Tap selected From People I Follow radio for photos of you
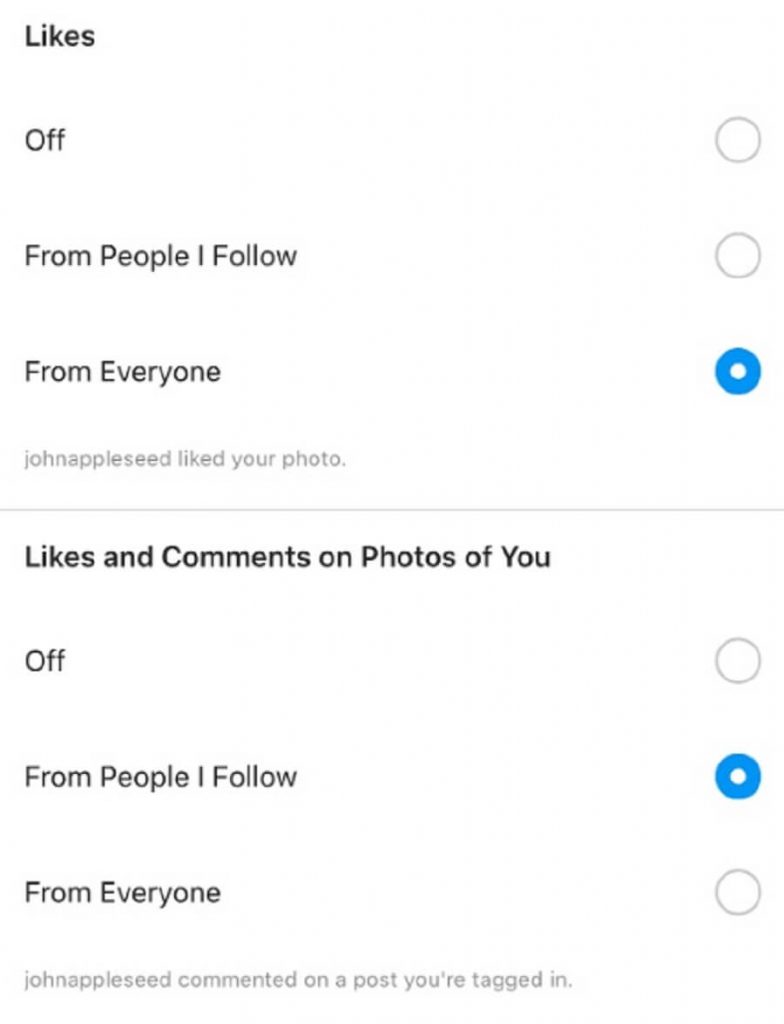This screenshot has width=784, height=1024. tap(738, 776)
